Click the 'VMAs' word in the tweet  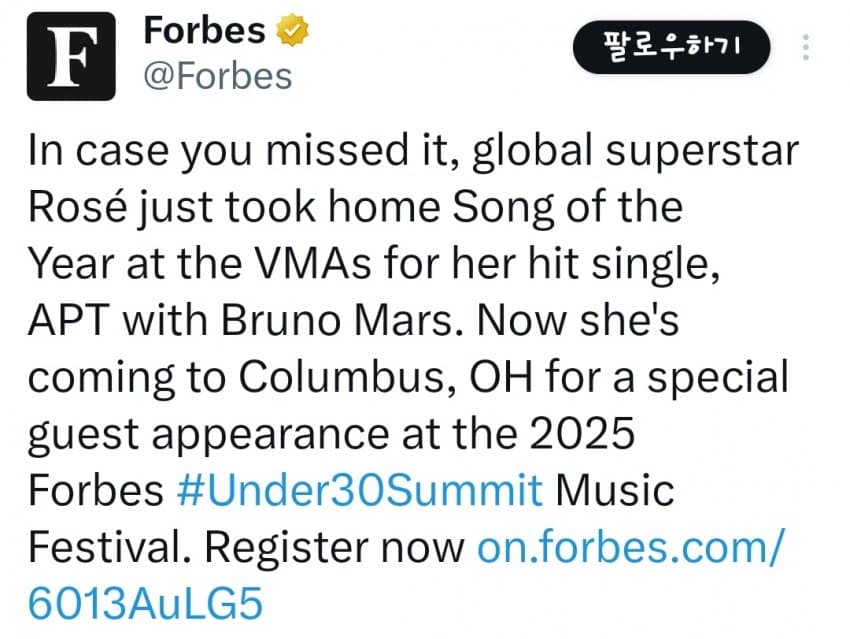[313, 264]
